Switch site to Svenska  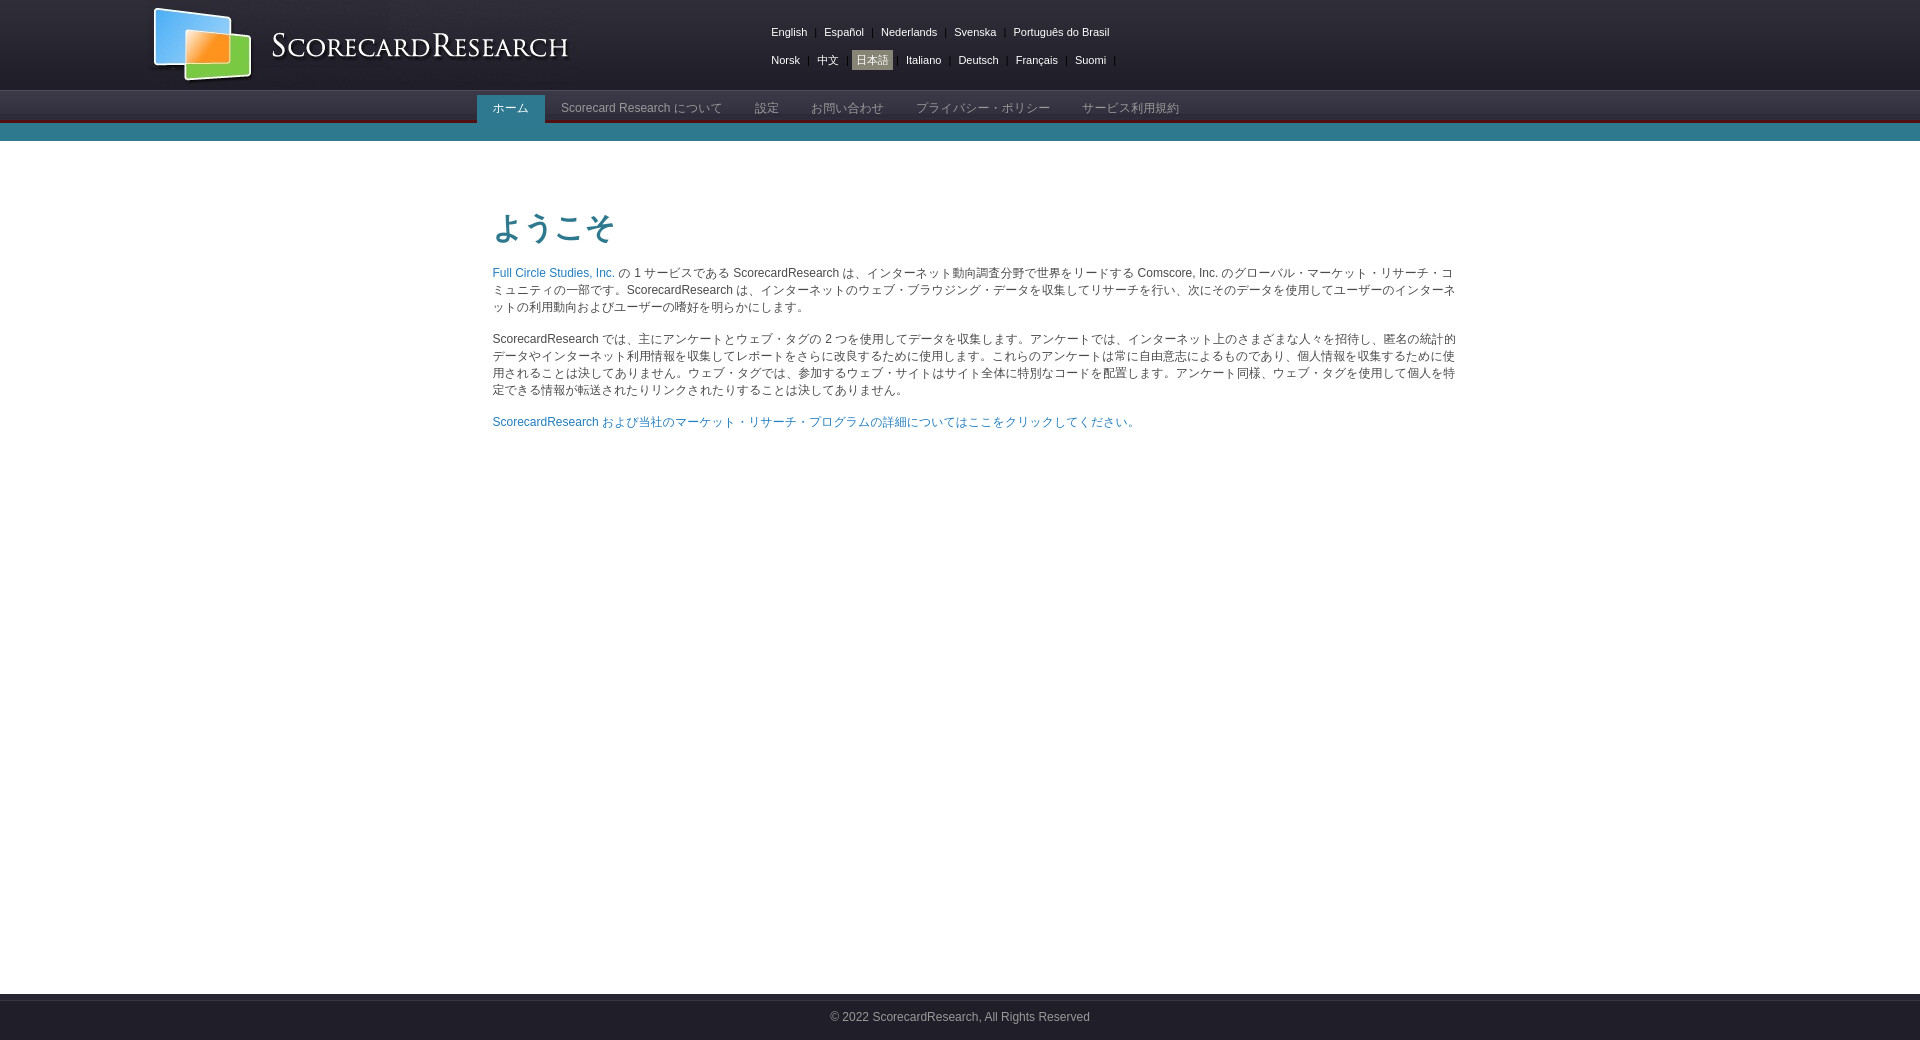tap(974, 32)
